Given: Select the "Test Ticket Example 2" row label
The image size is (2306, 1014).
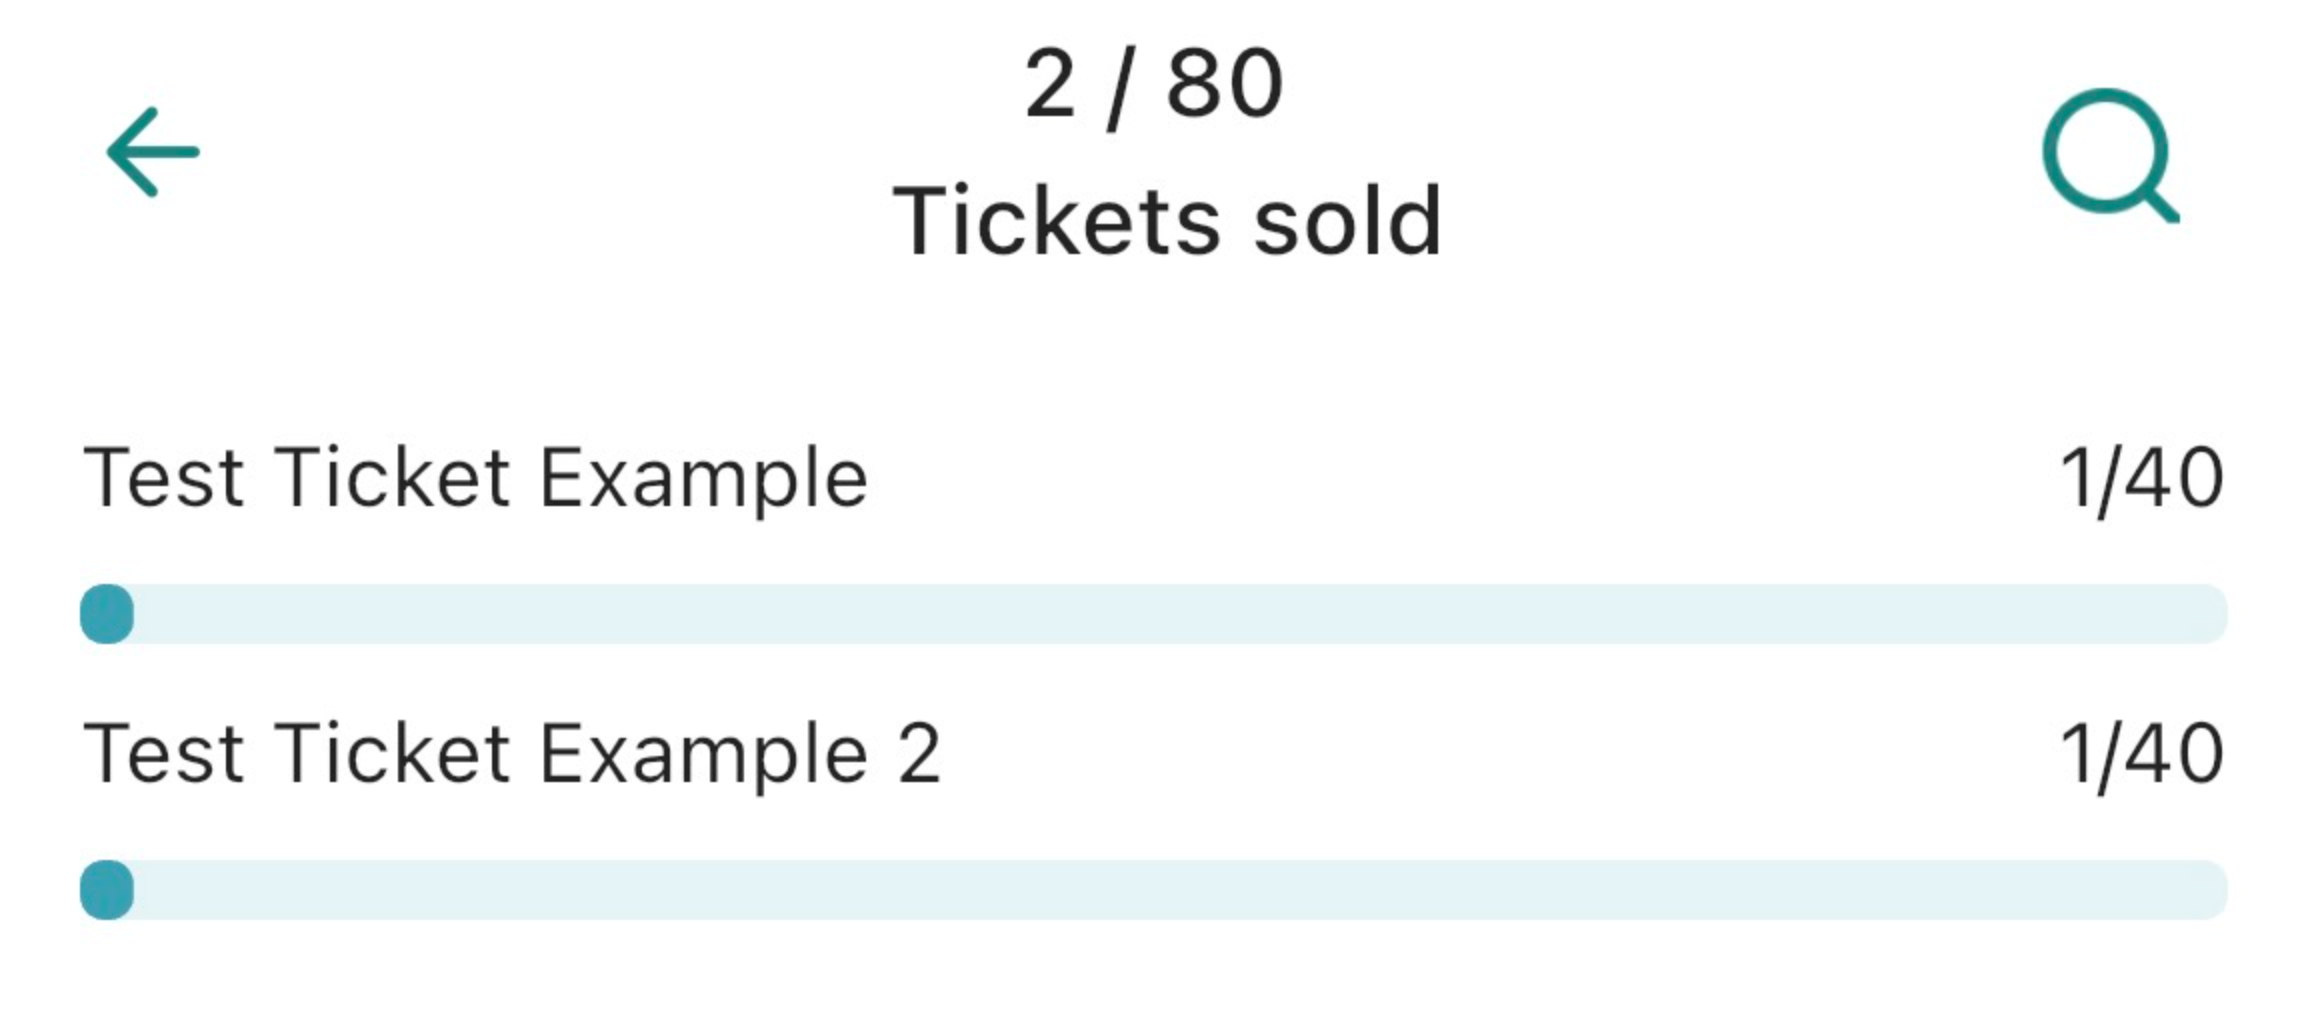Looking at the screenshot, I should [x=512, y=754].
